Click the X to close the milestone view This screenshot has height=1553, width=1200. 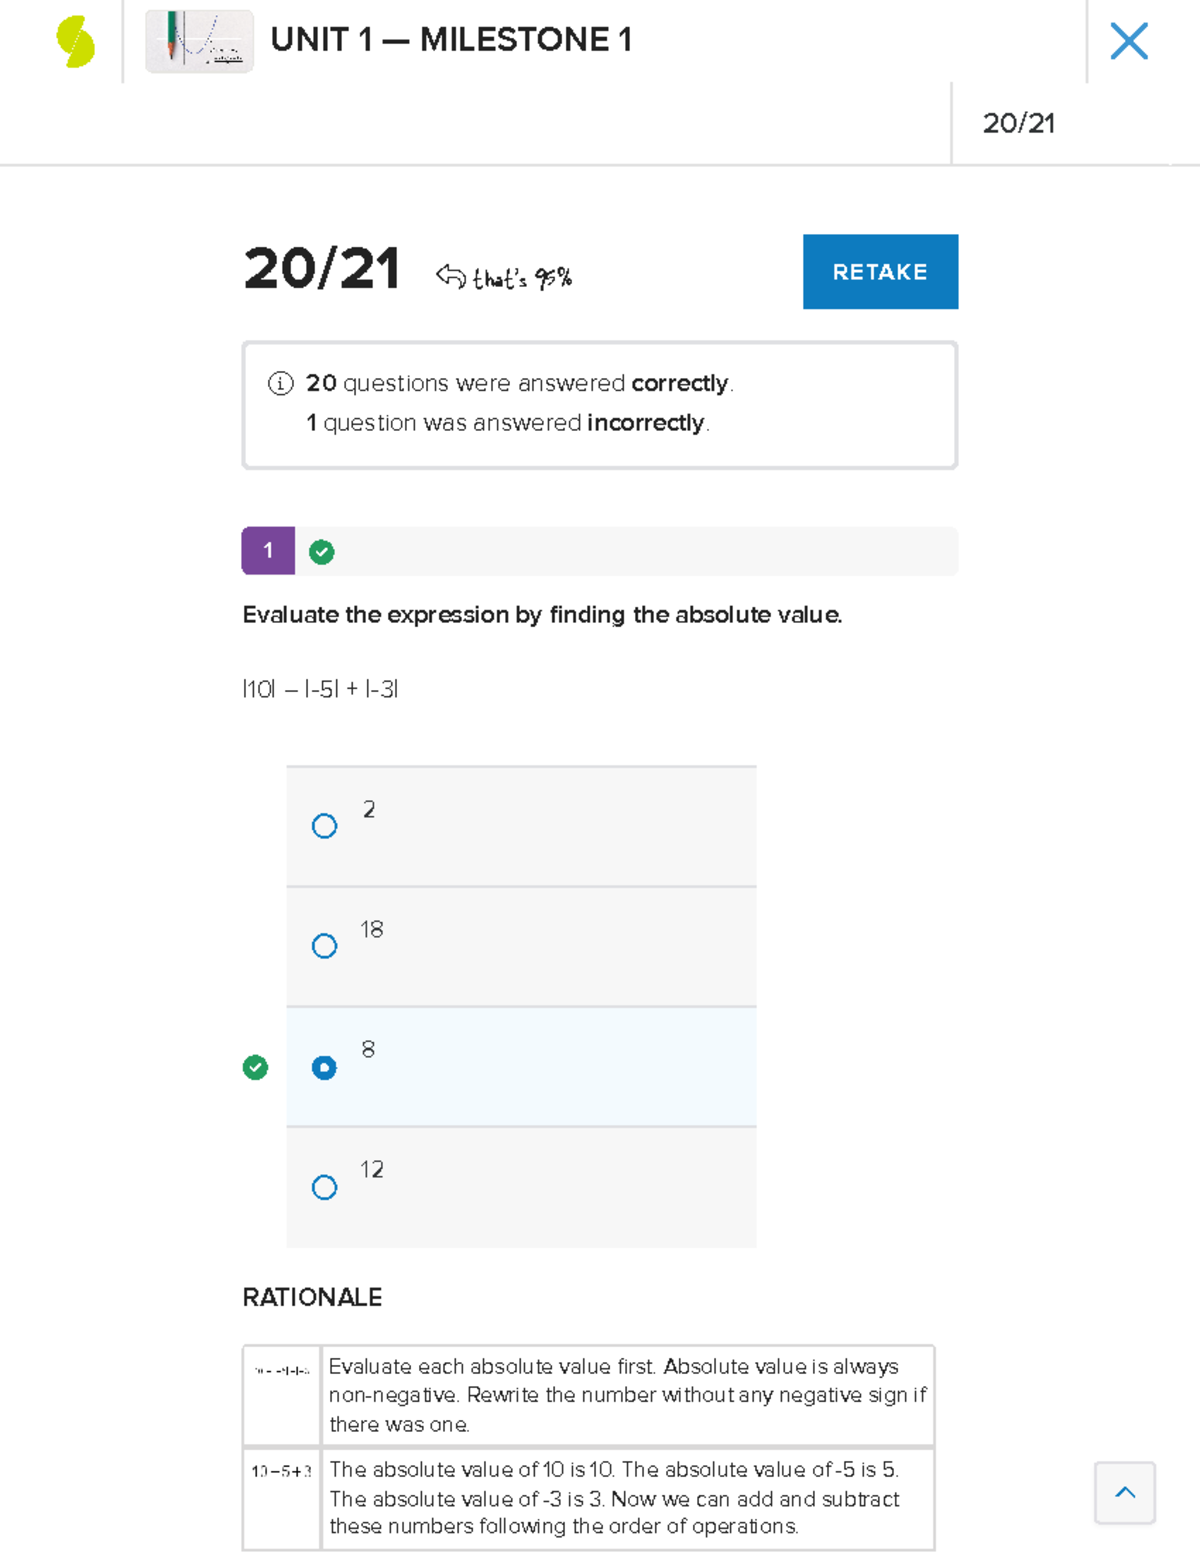[1129, 41]
